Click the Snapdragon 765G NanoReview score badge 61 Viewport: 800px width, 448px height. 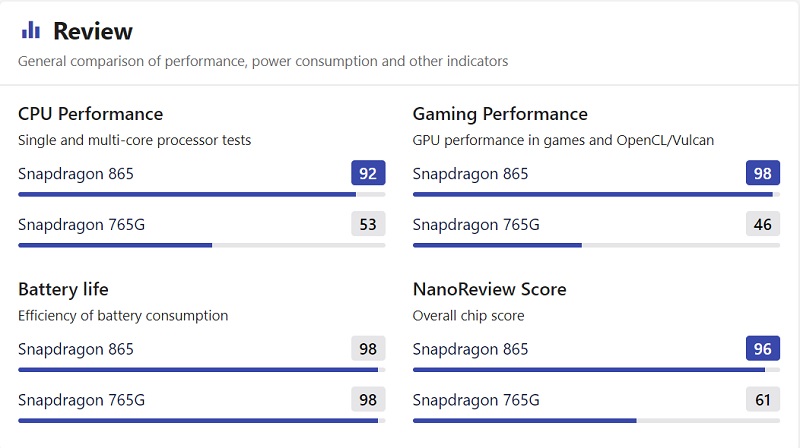763,400
